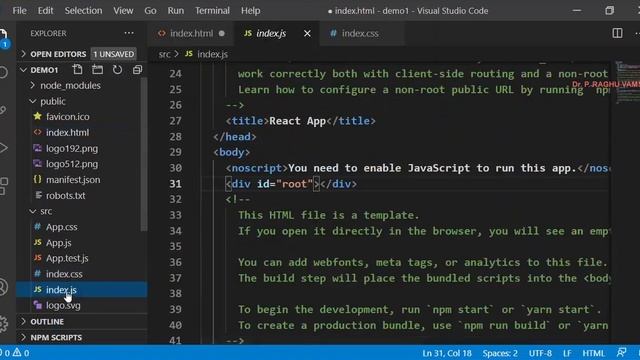Open the Accounts icon in activity bar

[3, 287]
